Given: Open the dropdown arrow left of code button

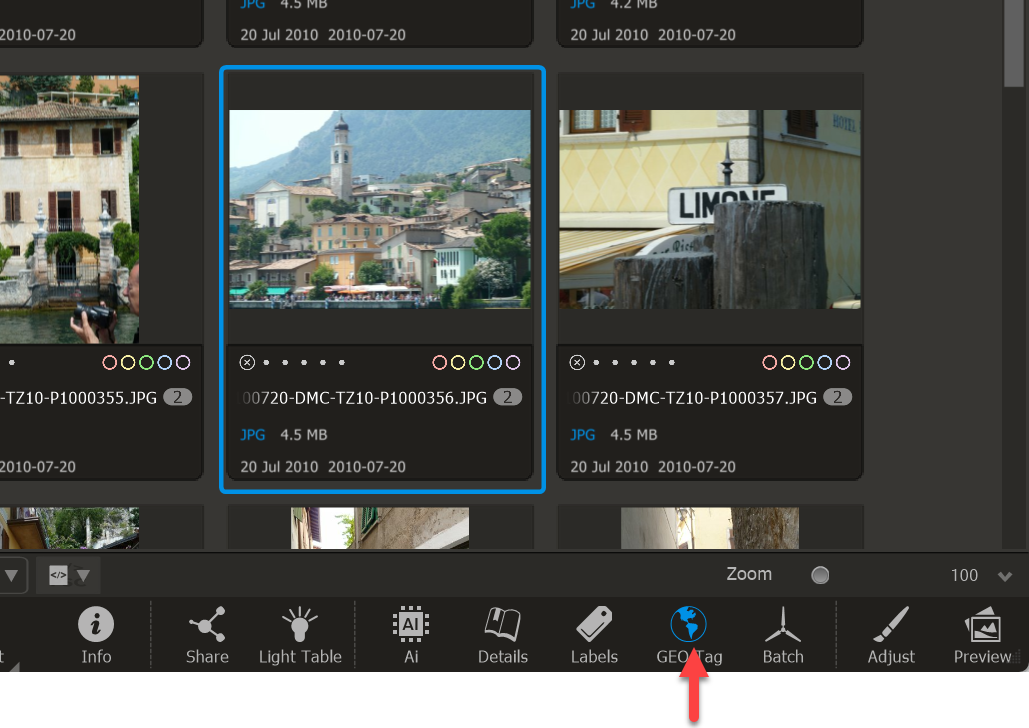Looking at the screenshot, I should (11, 576).
